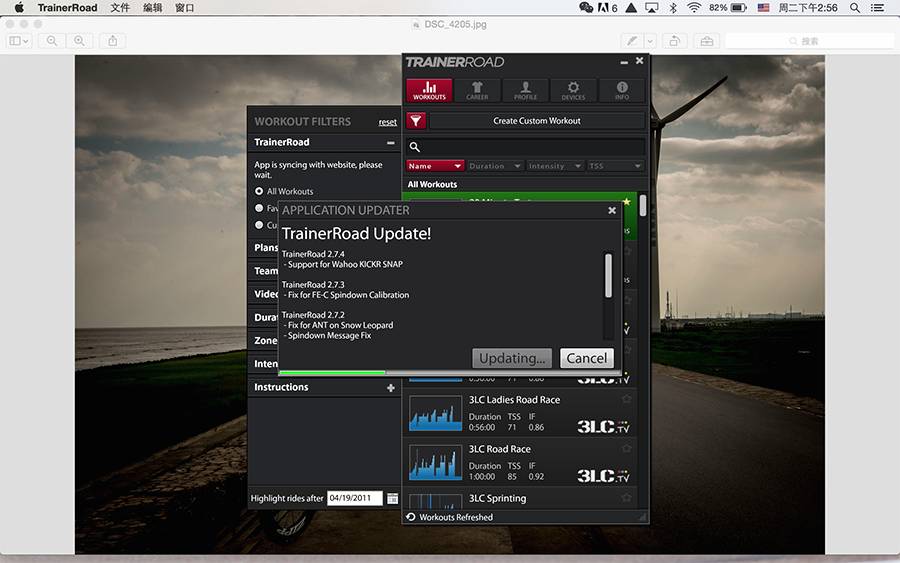Open the markup pen dropdown arrow
The height and width of the screenshot is (563, 900).
tap(650, 41)
